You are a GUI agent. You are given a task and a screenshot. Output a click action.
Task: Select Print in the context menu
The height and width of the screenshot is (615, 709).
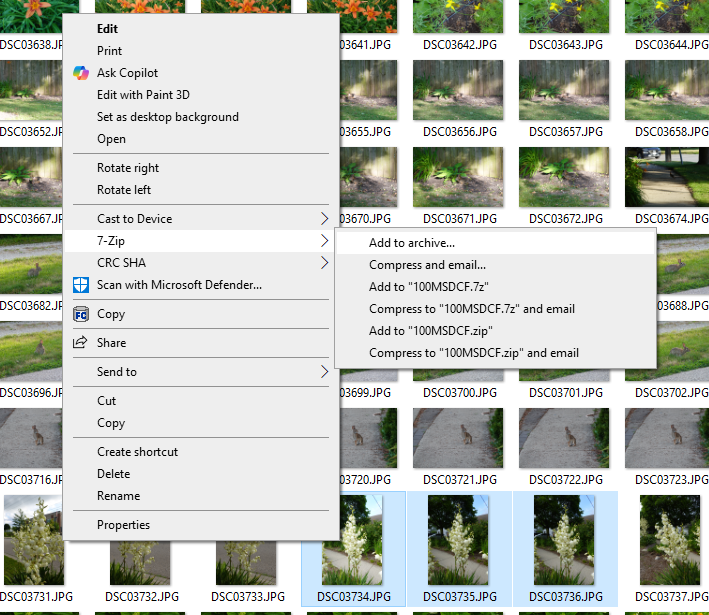coord(201,51)
